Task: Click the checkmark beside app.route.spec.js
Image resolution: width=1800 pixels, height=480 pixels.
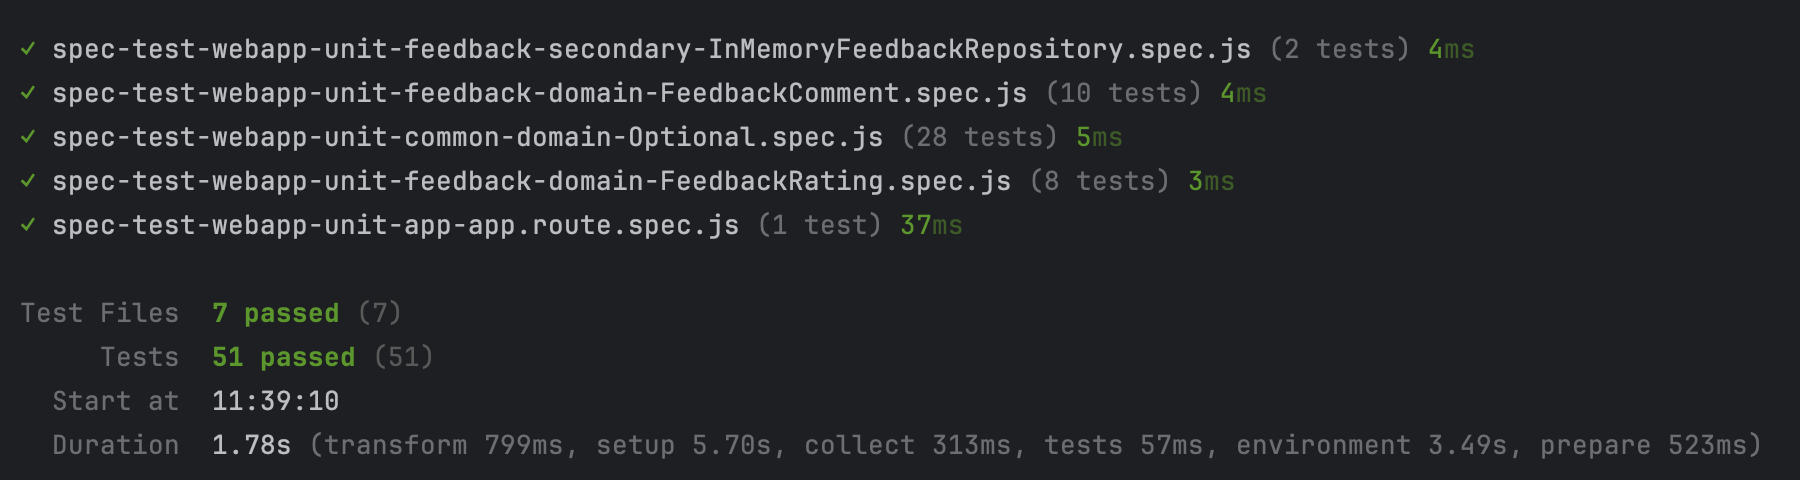Action: pos(28,224)
